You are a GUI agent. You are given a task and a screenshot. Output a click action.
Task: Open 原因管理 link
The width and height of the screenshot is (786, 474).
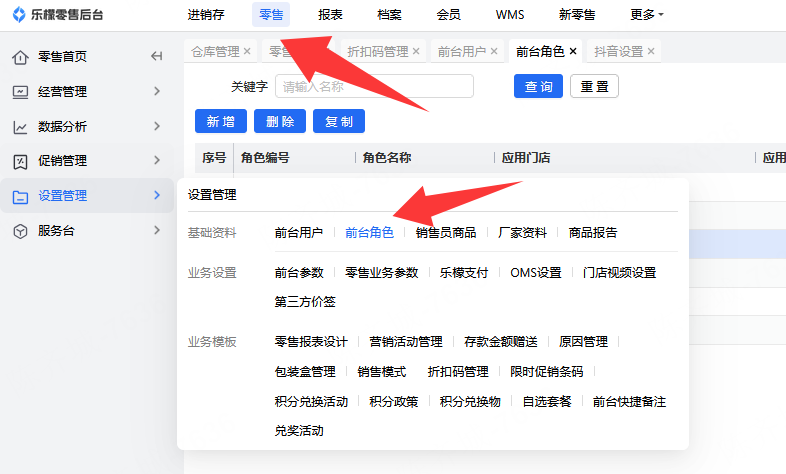583,342
